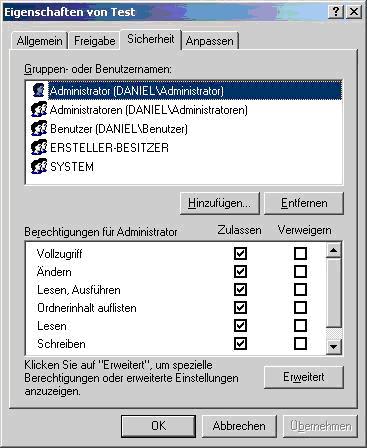Select the Benutzer group icon
The image size is (367, 448).
(x=39, y=128)
